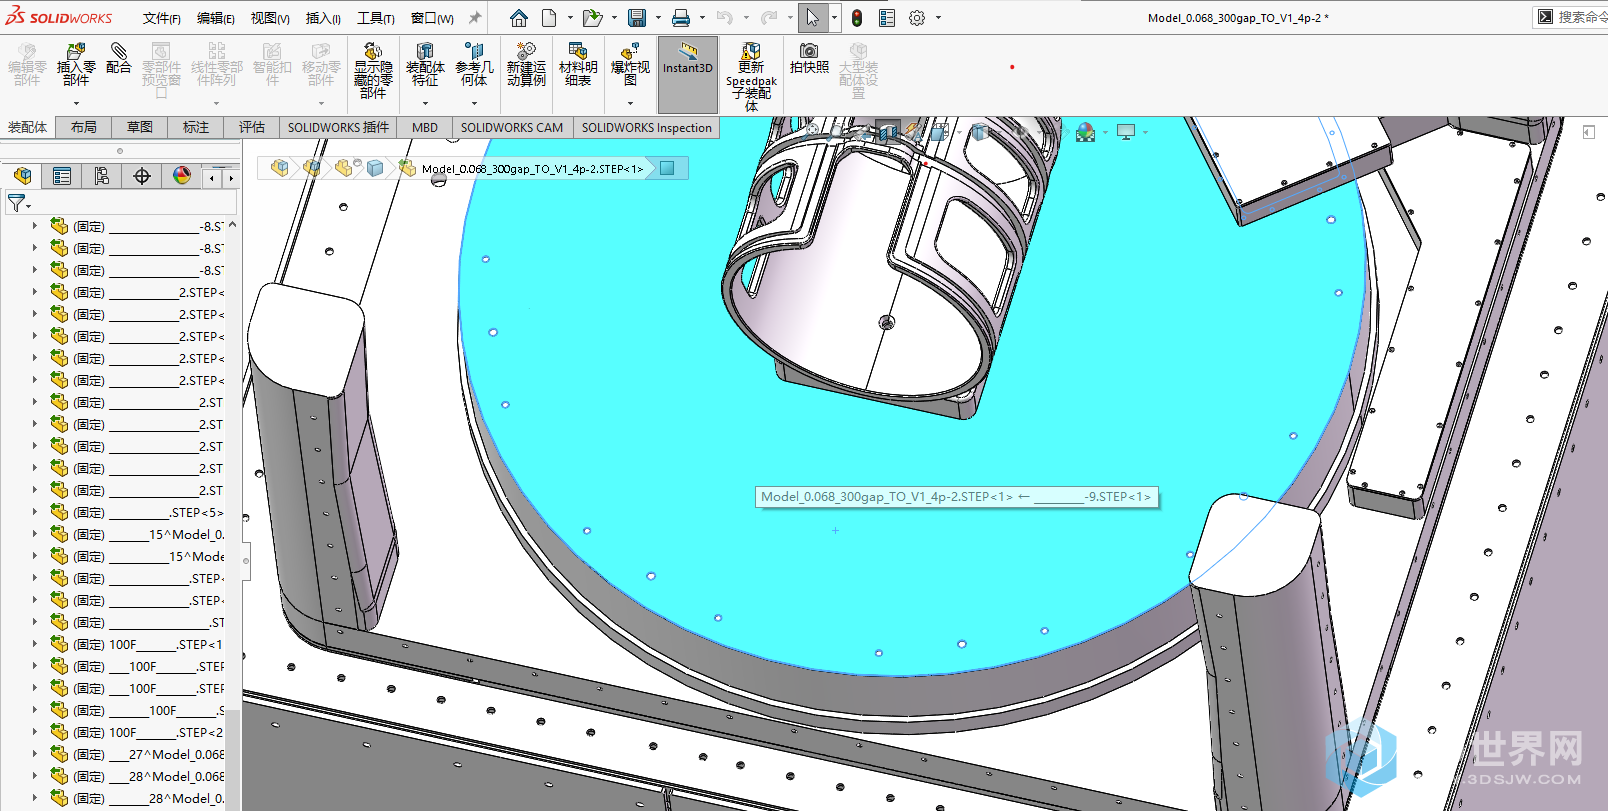The height and width of the screenshot is (811, 1608).
Task: Switch to Sketch (草图) tab
Action: 140,127
